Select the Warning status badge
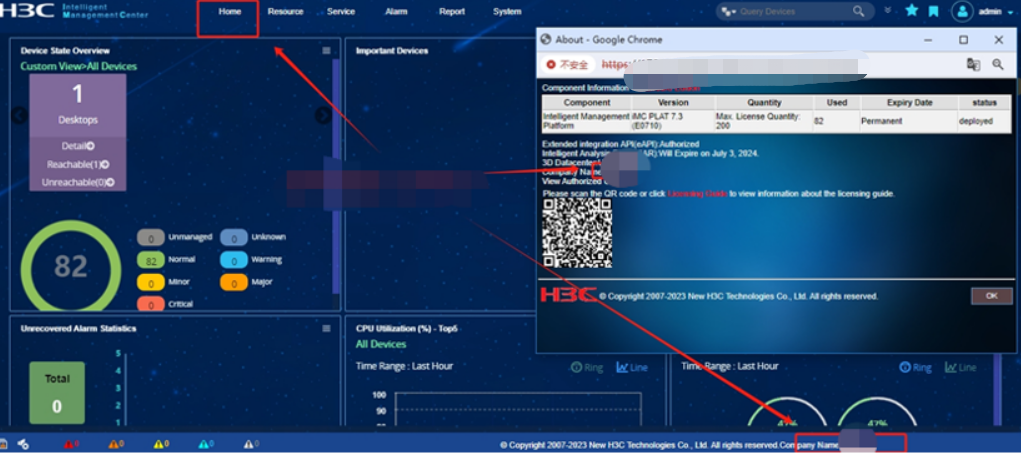The width and height of the screenshot is (1021, 454). (234, 260)
